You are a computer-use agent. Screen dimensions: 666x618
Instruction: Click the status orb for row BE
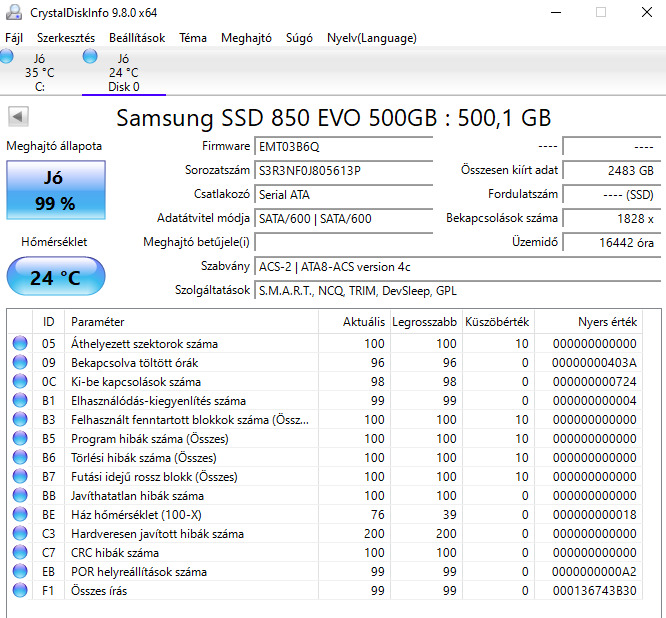coord(20,514)
